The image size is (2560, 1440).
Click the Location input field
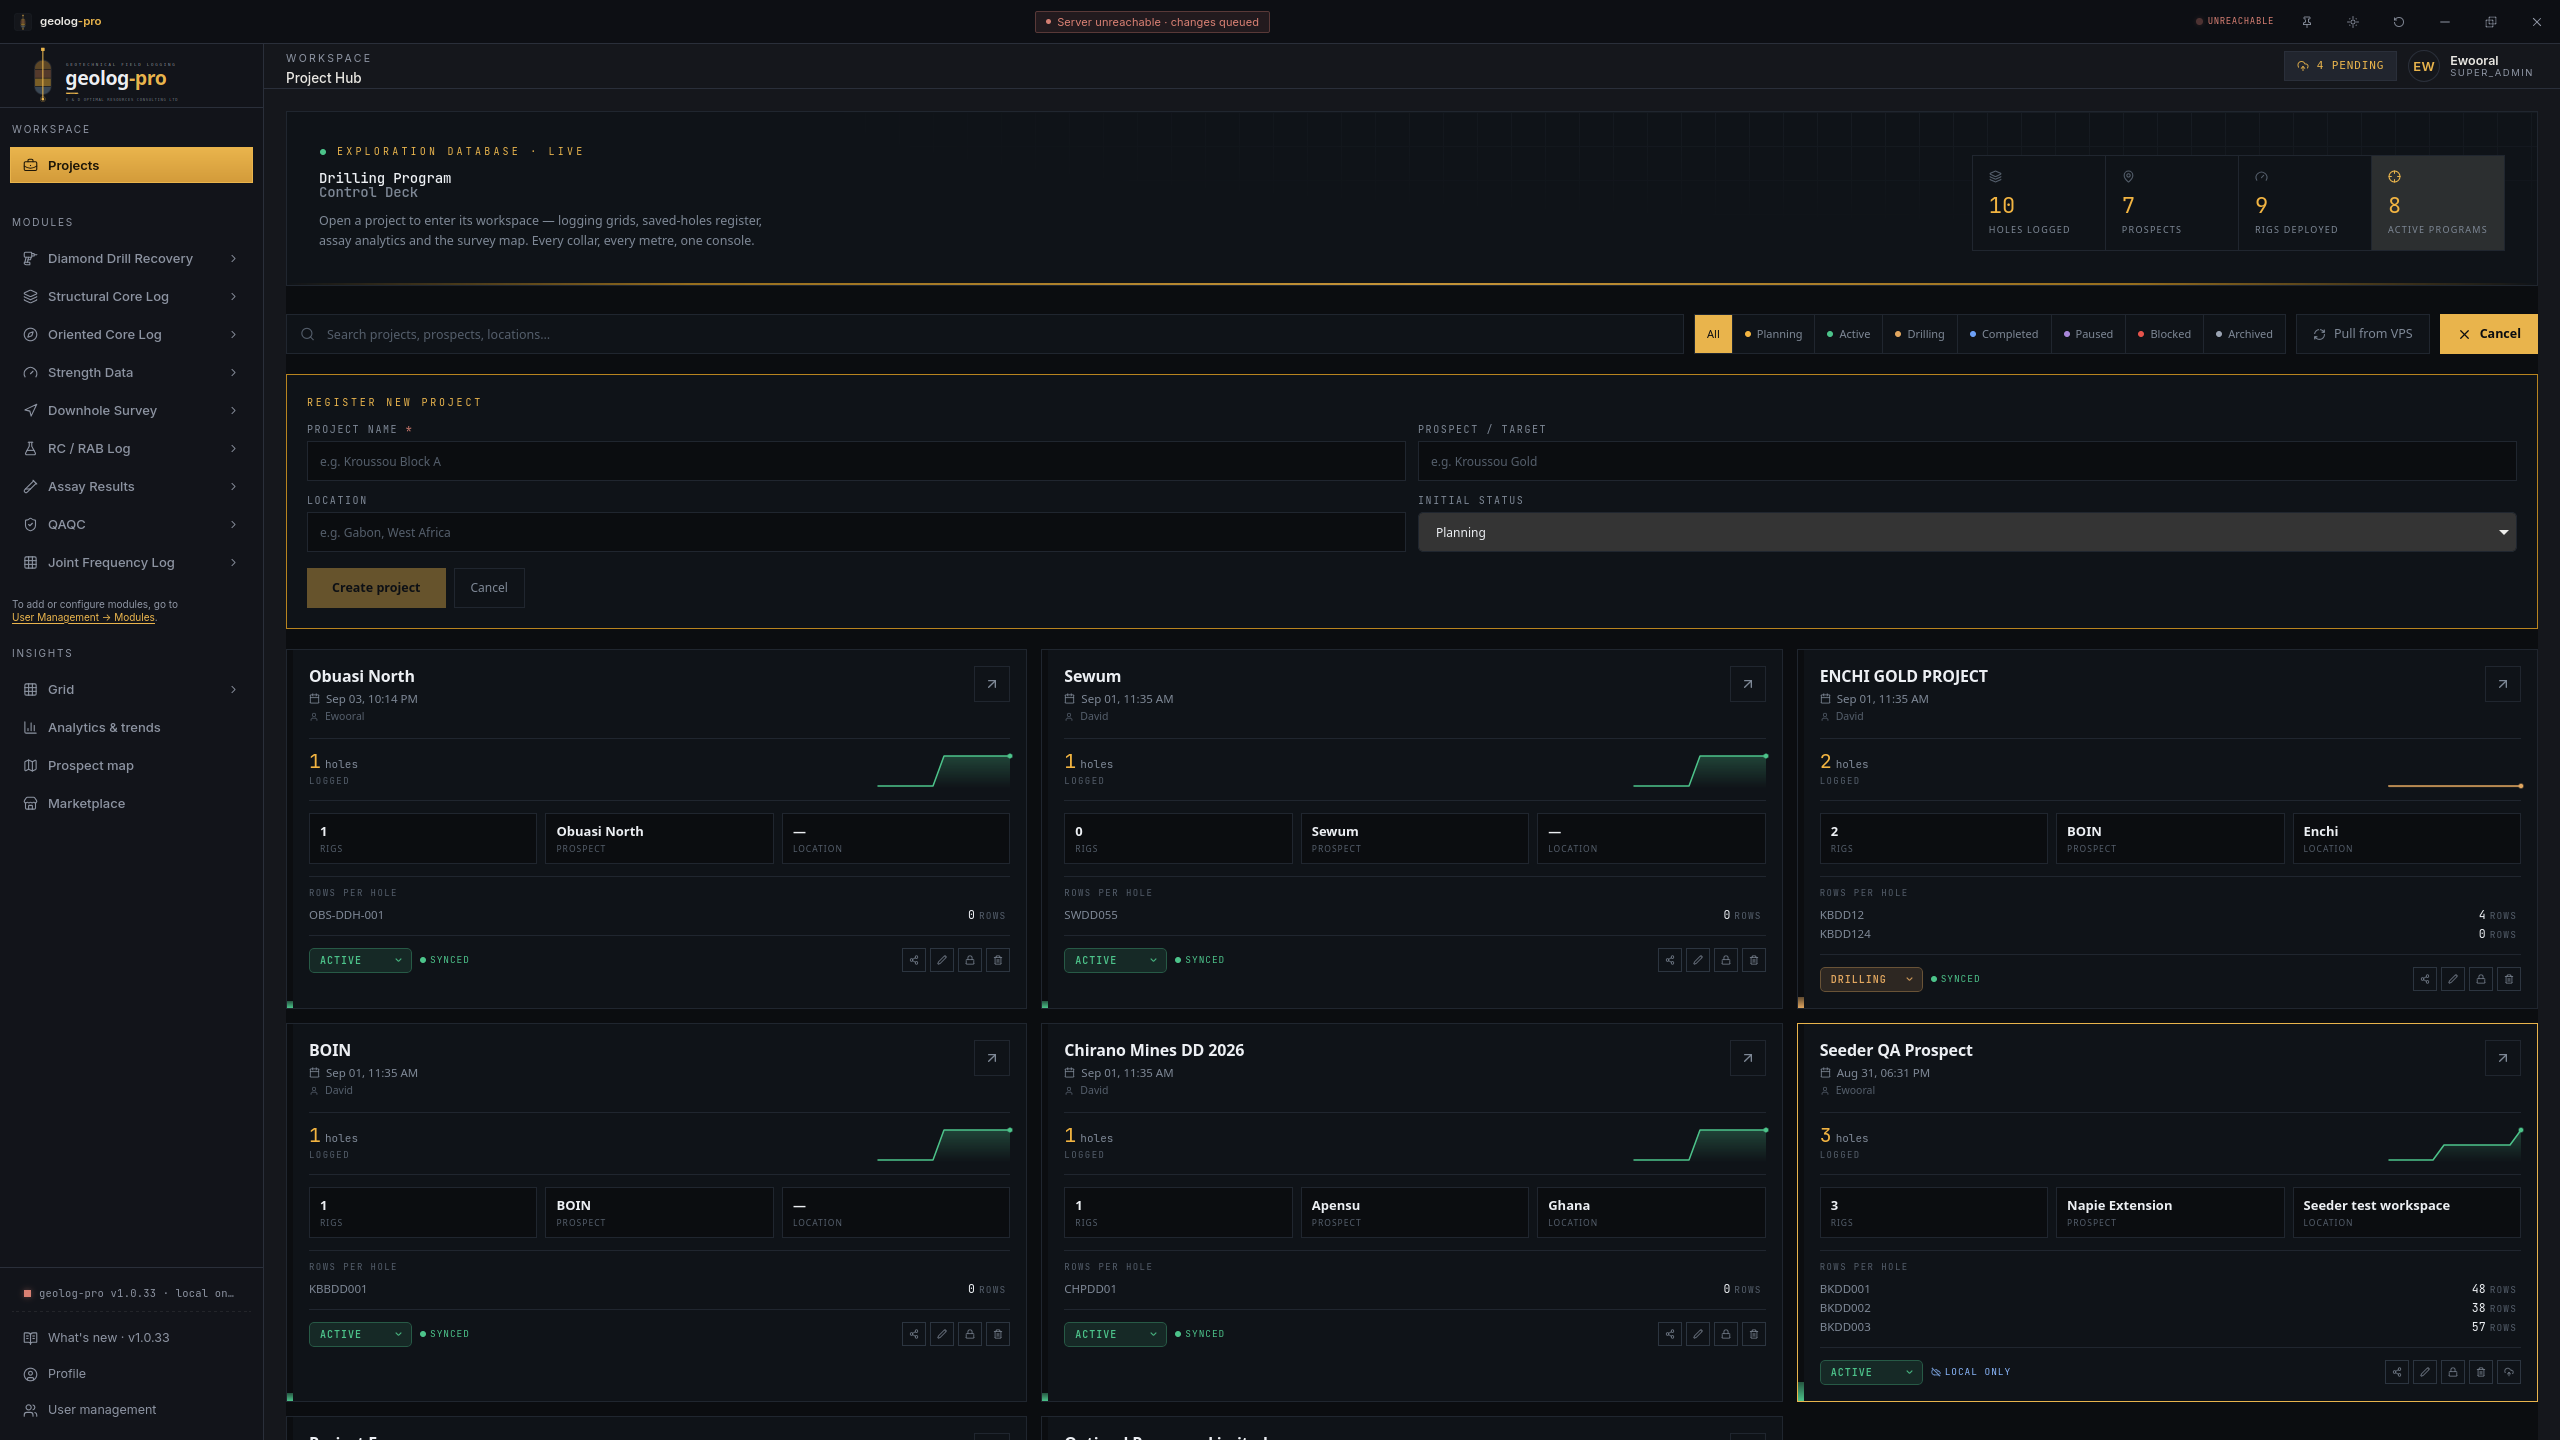(x=856, y=532)
